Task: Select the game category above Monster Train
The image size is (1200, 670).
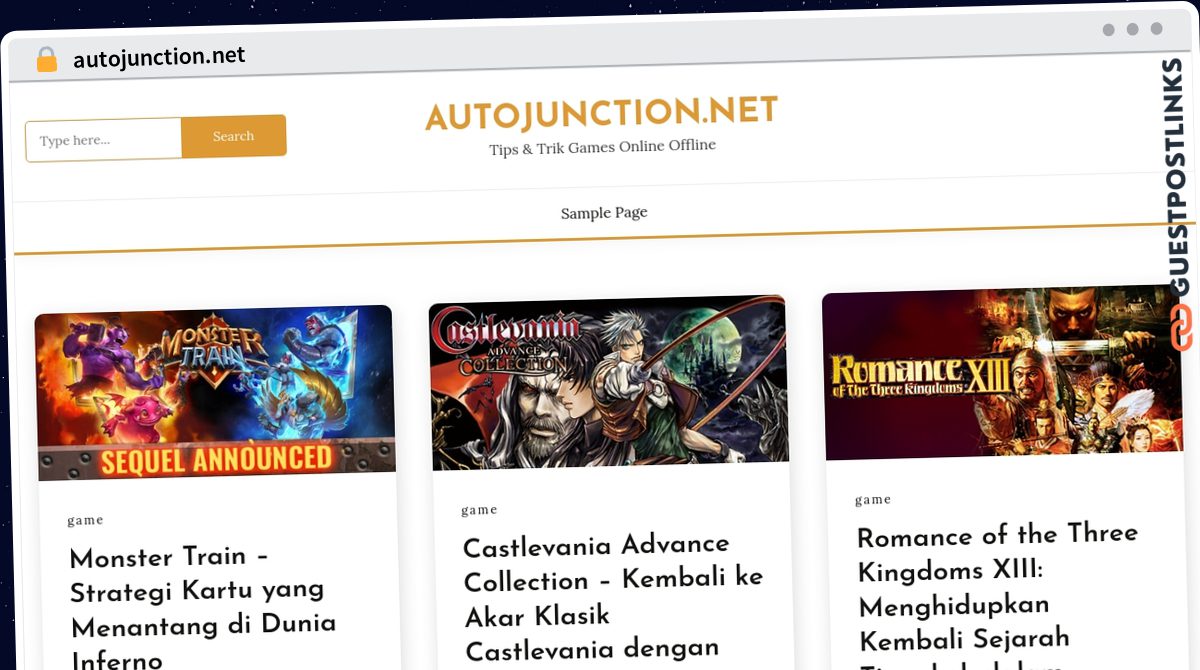Action: (x=85, y=520)
